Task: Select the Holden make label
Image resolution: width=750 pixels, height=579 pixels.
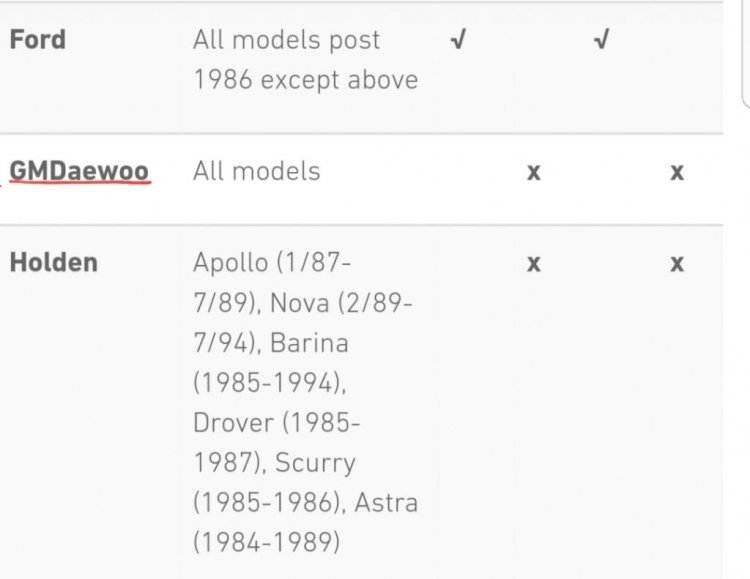Action: pyautogui.click(x=54, y=262)
